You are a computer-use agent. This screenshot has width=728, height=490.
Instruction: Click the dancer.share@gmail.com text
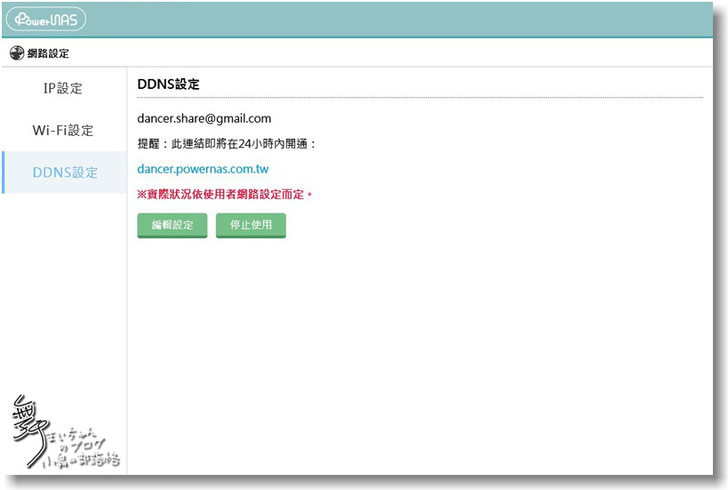(204, 118)
